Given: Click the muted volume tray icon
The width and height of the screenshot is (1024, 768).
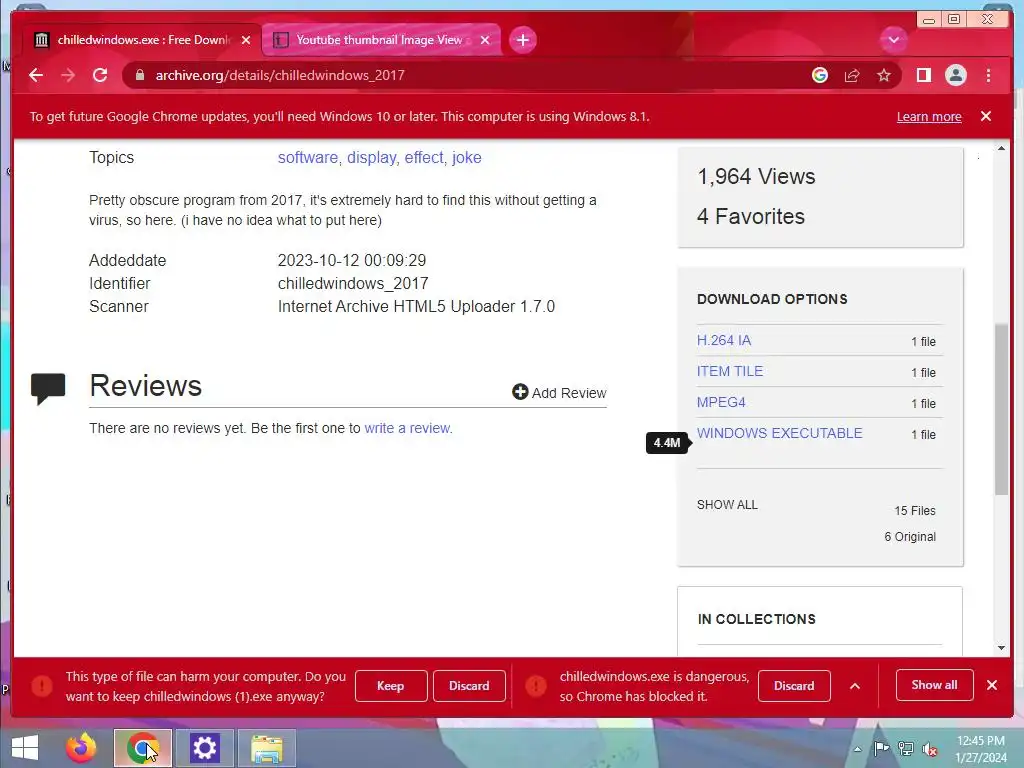Looking at the screenshot, I should click(930, 749).
